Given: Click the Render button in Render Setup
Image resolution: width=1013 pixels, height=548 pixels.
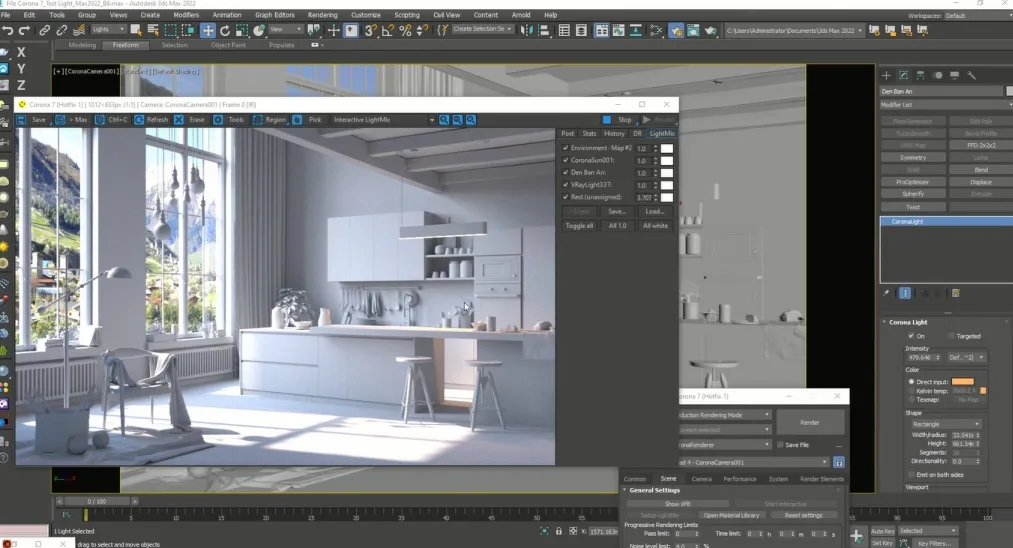Looking at the screenshot, I should coord(809,423).
